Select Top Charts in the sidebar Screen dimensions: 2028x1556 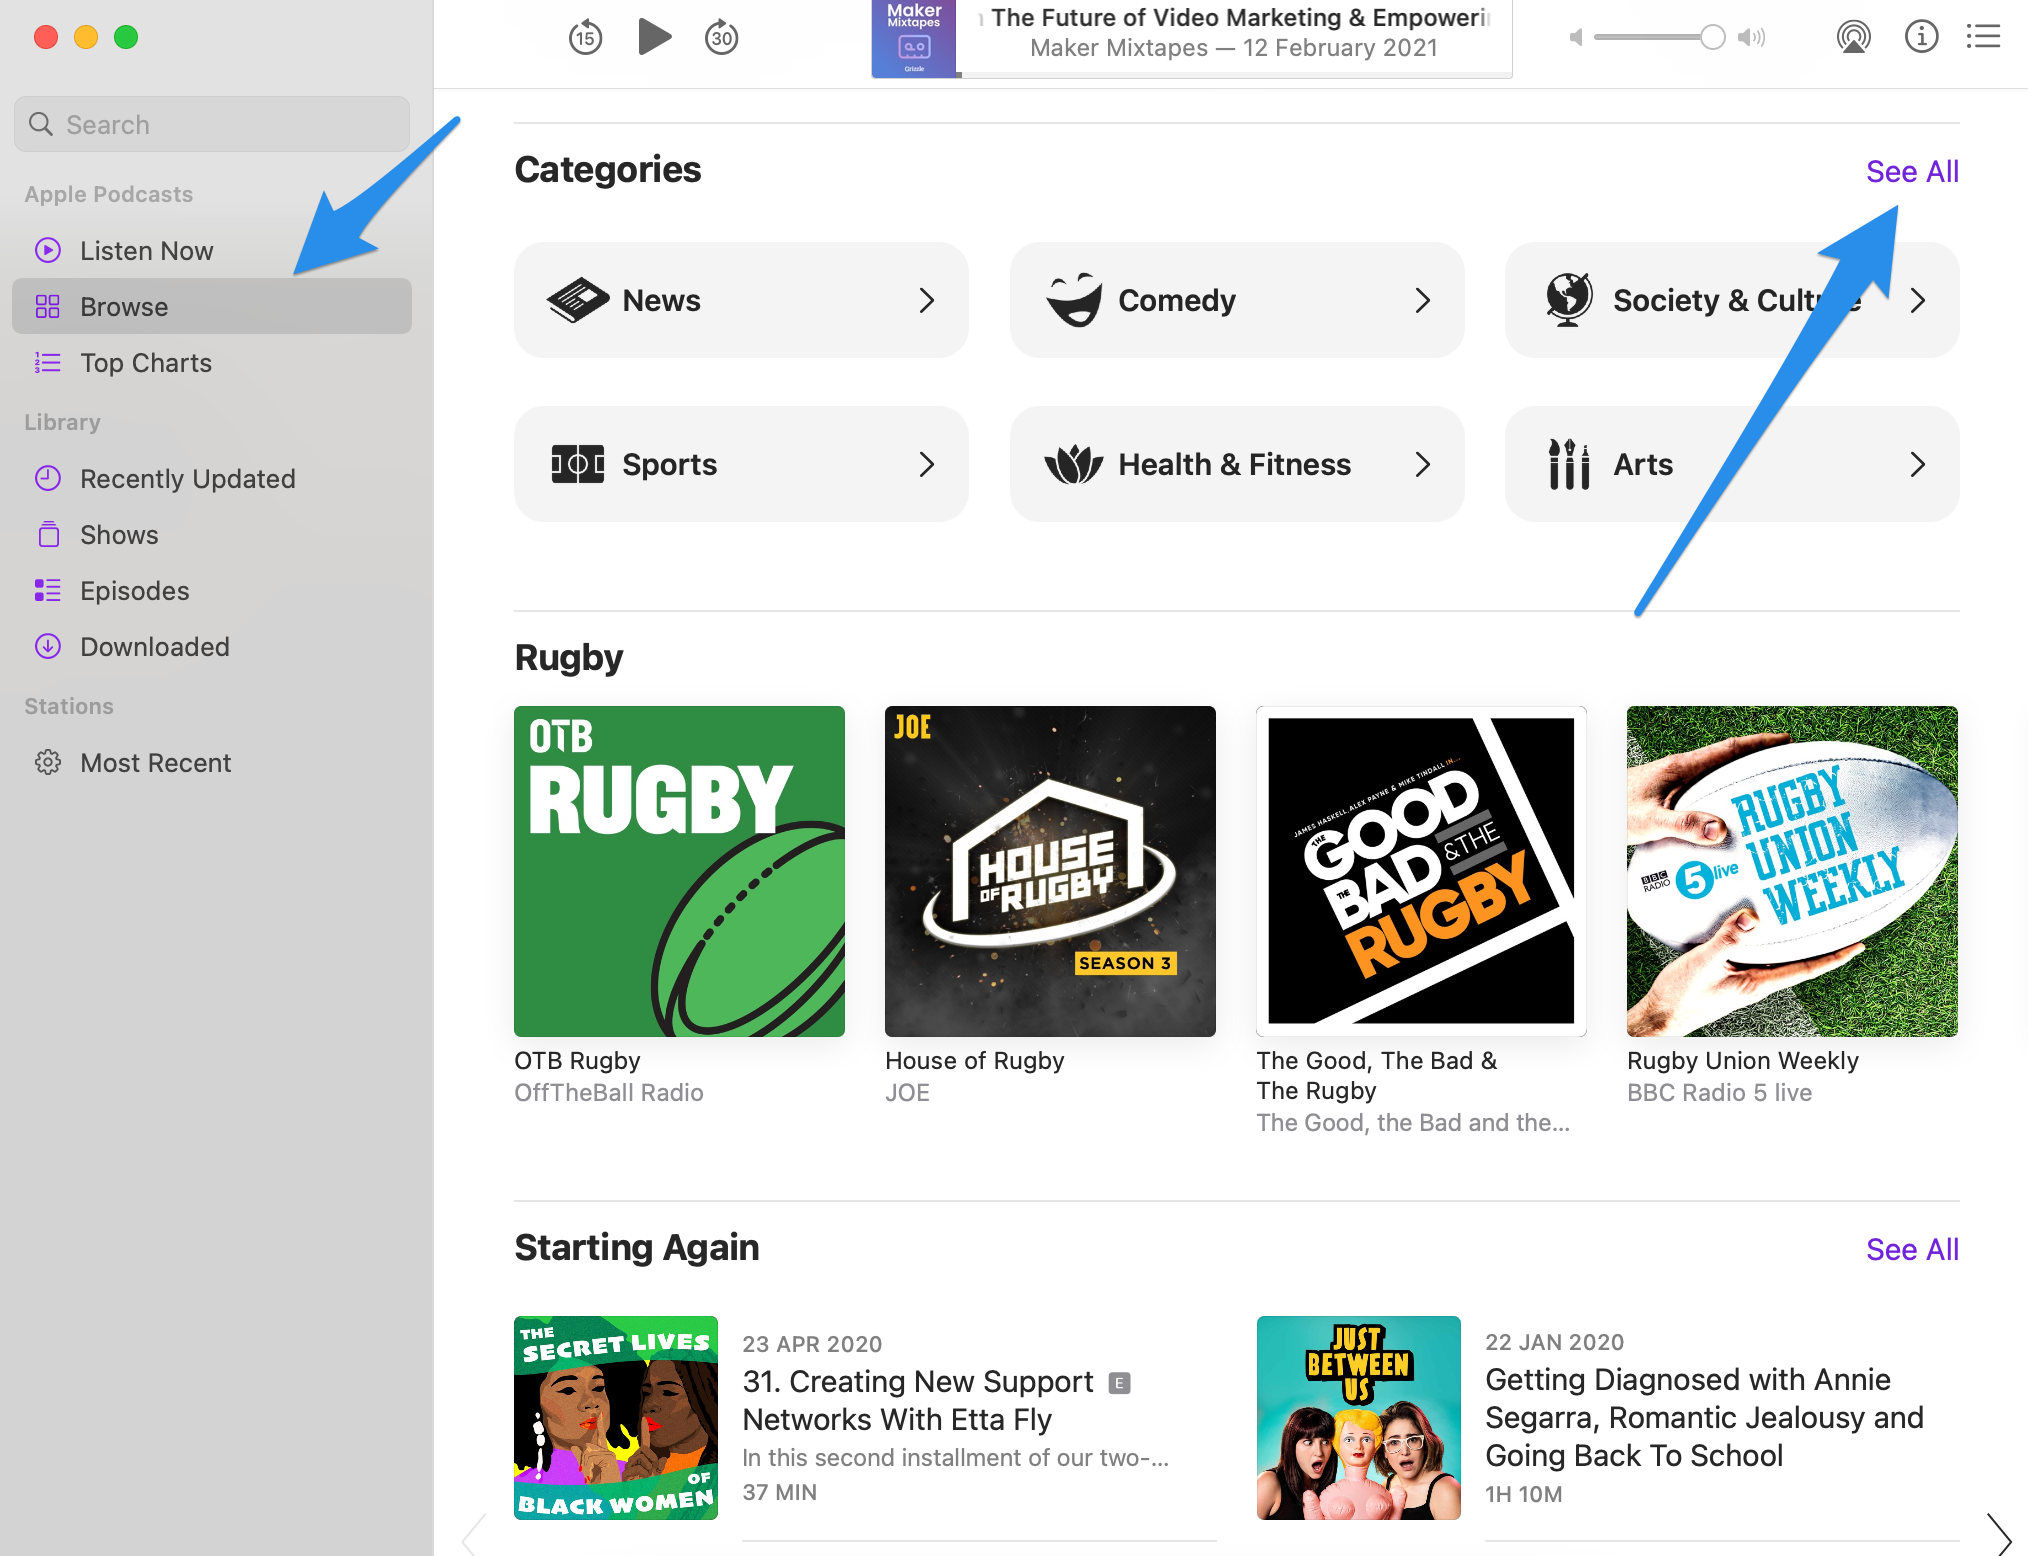coord(145,362)
